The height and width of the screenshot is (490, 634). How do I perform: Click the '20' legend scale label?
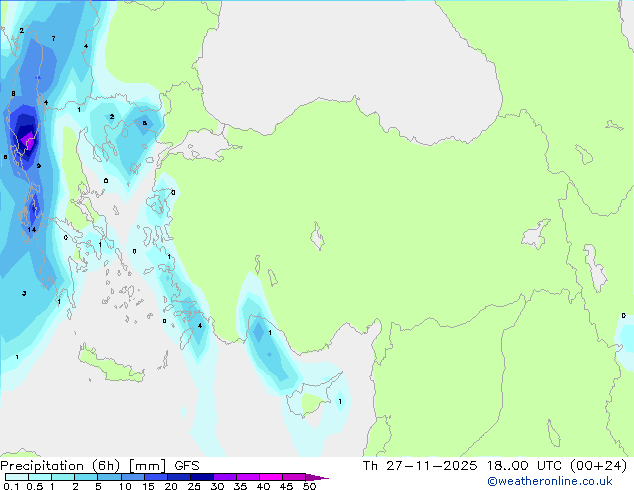pyautogui.click(x=171, y=486)
